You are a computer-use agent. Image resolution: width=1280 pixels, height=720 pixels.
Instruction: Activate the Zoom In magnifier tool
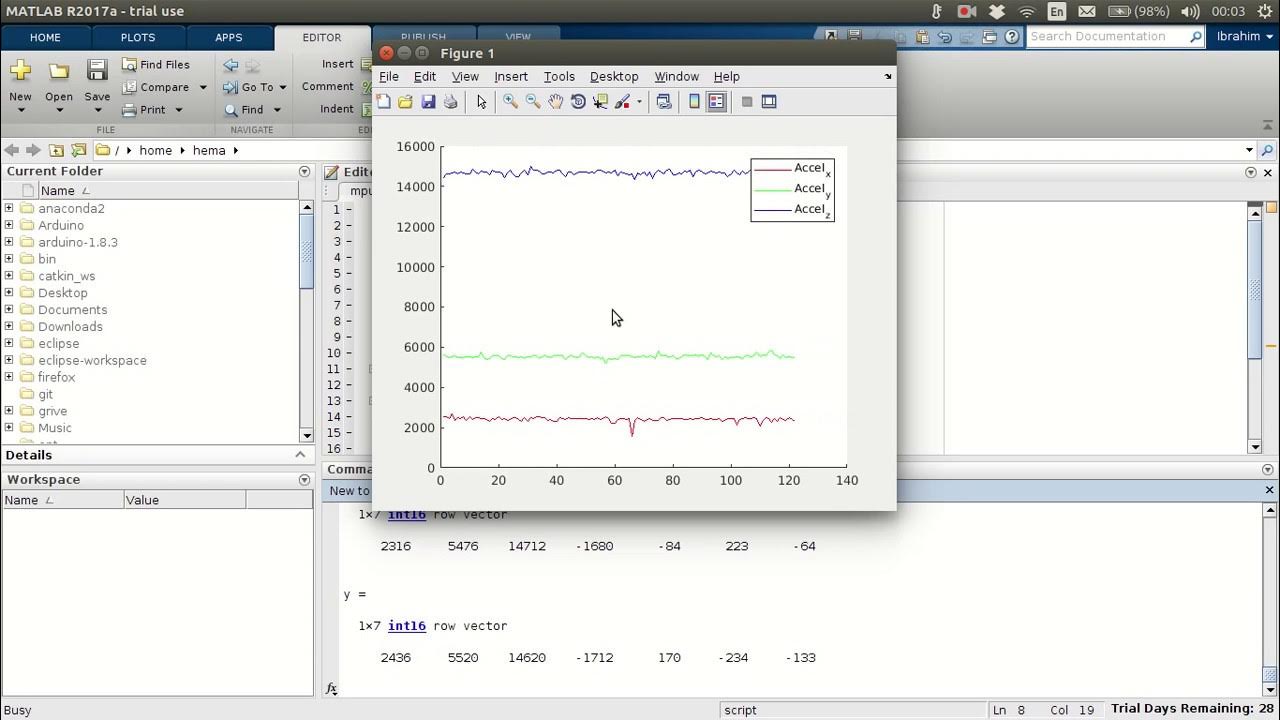coord(510,102)
